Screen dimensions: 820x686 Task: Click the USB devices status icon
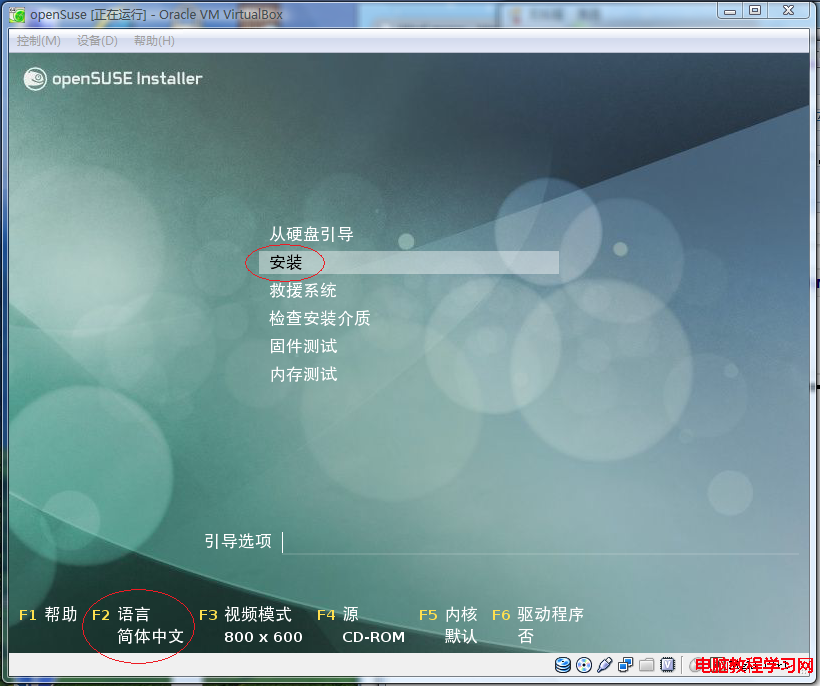605,665
